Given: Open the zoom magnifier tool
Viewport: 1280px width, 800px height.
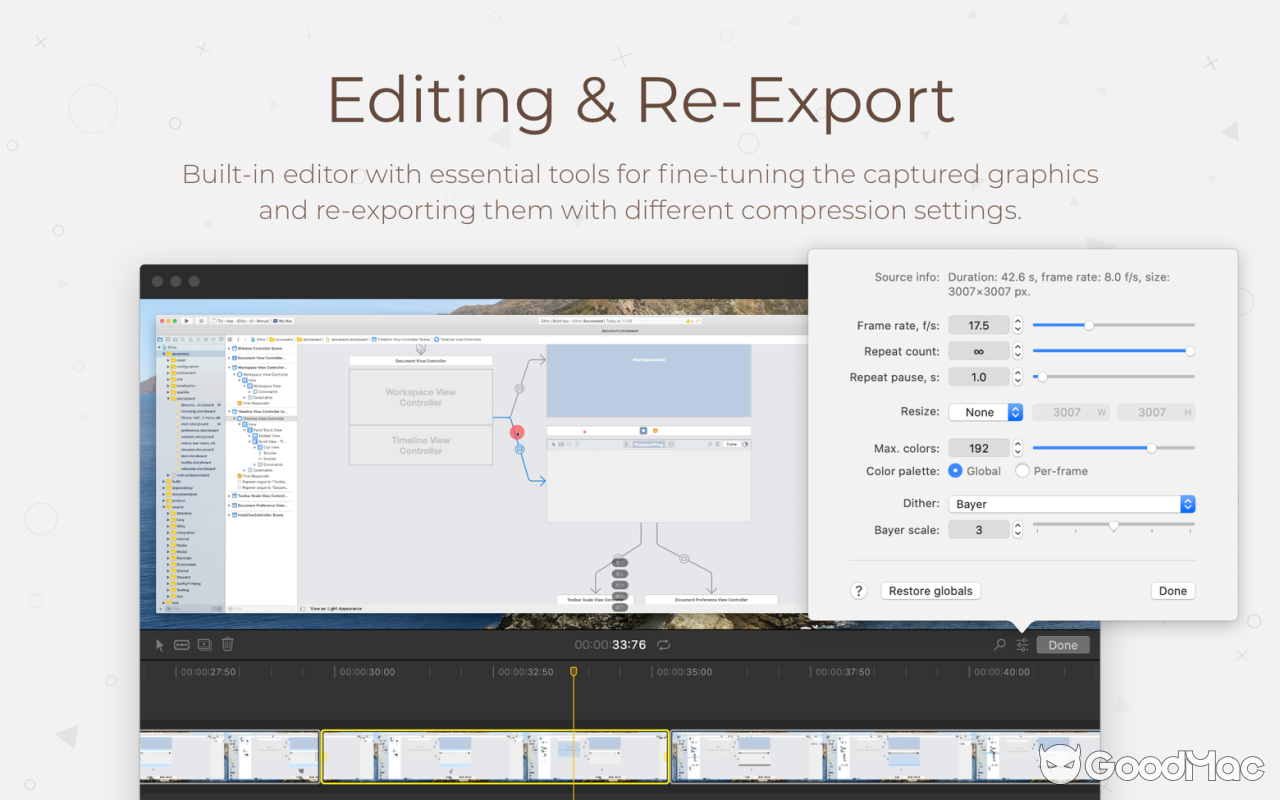Looking at the screenshot, I should coord(998,644).
